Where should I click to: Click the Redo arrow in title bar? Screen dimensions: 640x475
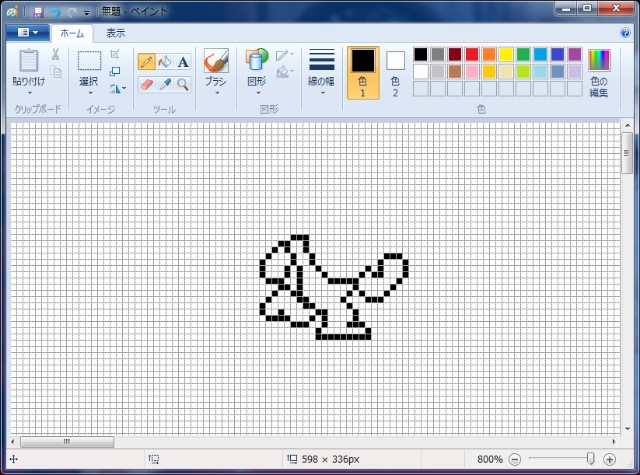72,12
